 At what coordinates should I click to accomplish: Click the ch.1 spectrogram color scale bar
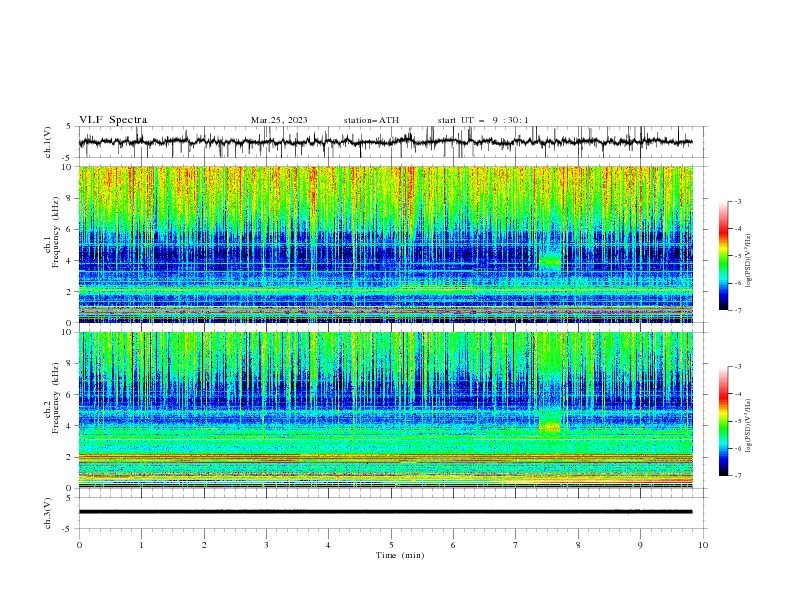click(724, 256)
